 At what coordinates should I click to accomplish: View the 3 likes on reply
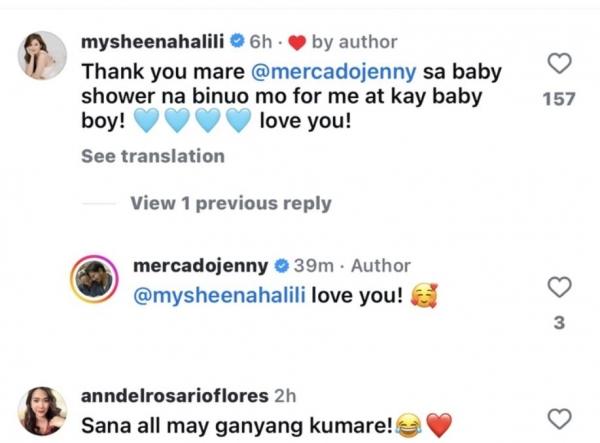pos(559,323)
